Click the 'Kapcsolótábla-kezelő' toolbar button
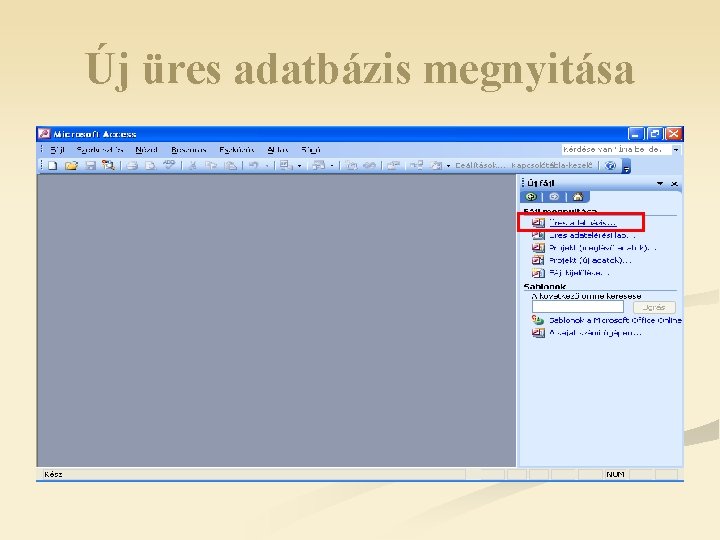 552,165
